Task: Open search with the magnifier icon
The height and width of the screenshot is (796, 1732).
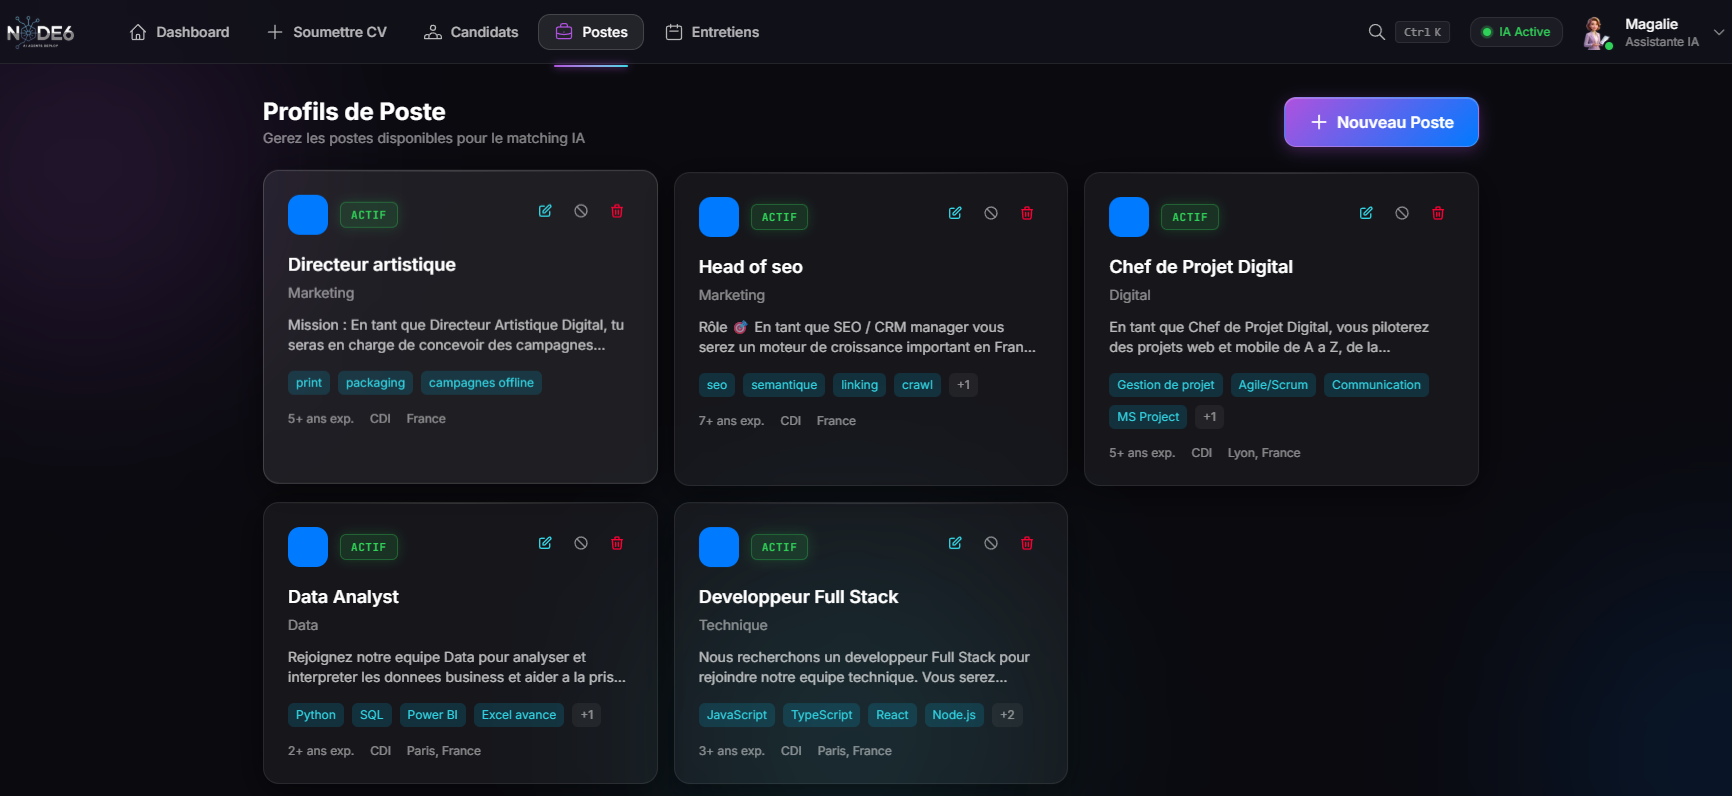Action: [1377, 32]
